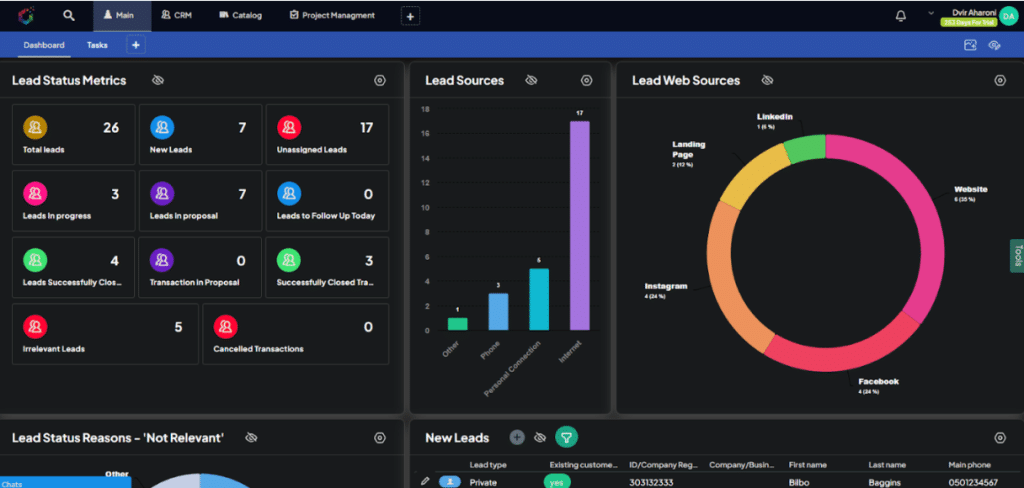Click the Last name cell Baggins
1024x488 pixels.
(884, 483)
